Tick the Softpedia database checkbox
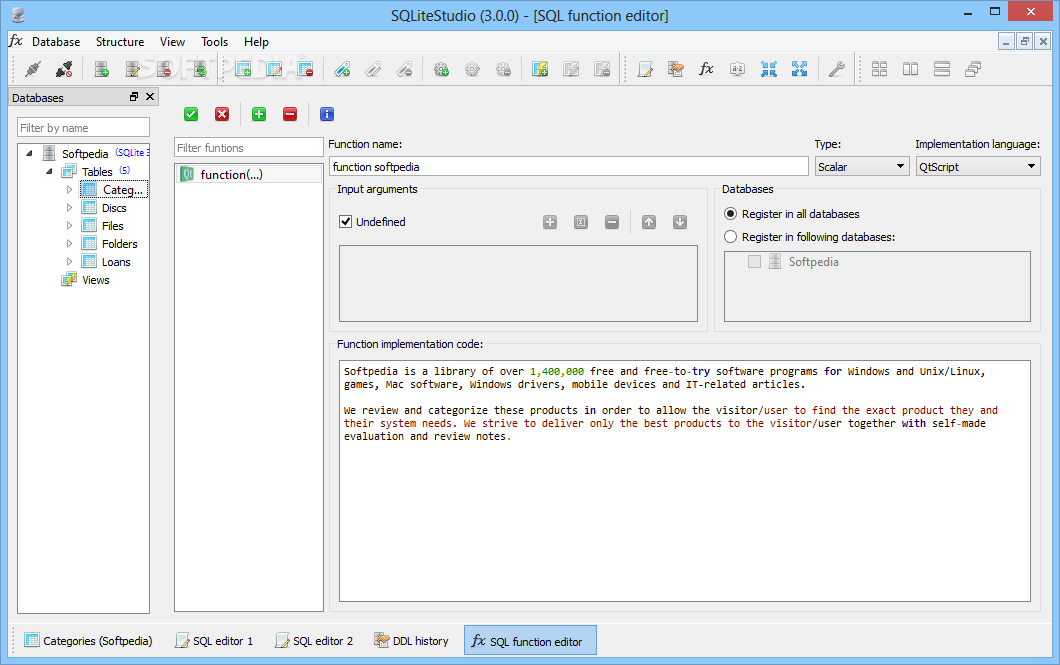This screenshot has height=665, width=1060. coord(754,262)
